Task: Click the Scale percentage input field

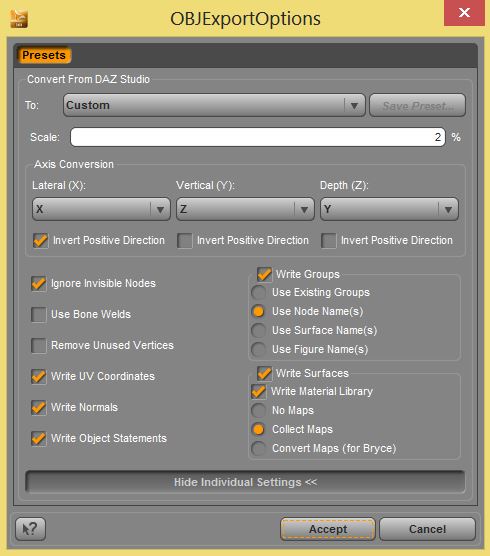Action: [x=258, y=137]
